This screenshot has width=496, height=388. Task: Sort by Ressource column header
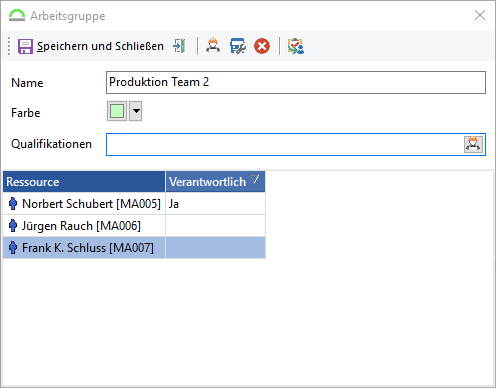(84, 182)
